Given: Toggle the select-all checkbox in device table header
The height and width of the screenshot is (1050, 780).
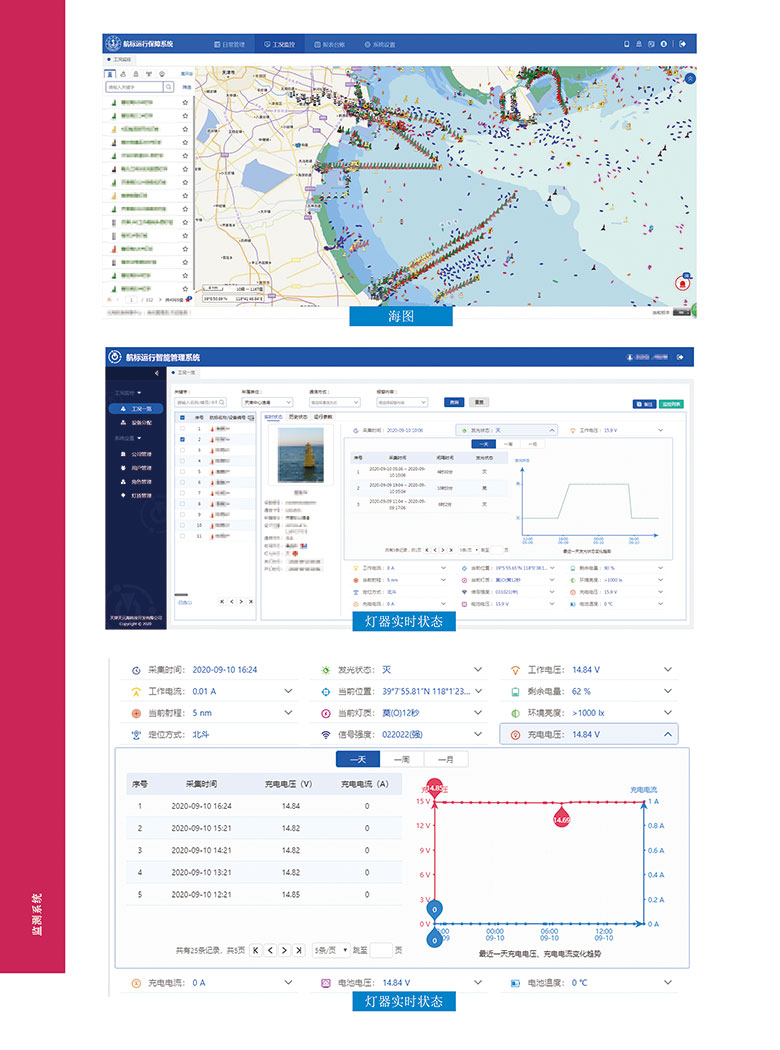Looking at the screenshot, I should click(181, 417).
